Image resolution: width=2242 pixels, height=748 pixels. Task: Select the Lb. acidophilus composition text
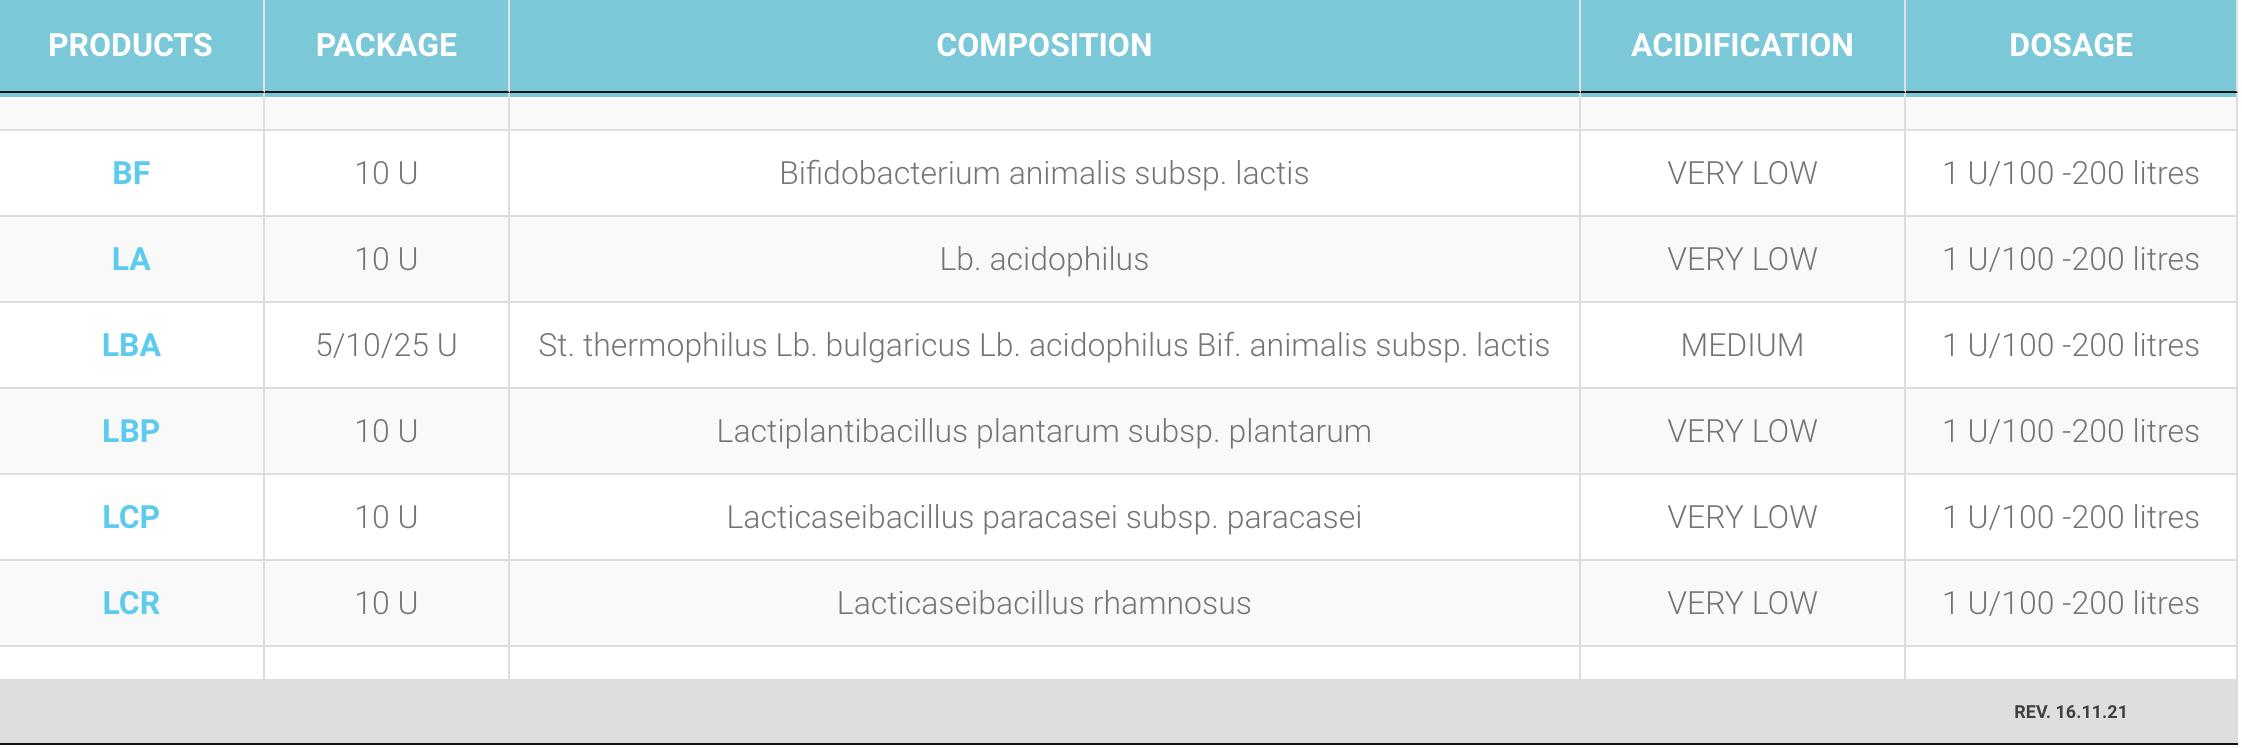[1044, 259]
